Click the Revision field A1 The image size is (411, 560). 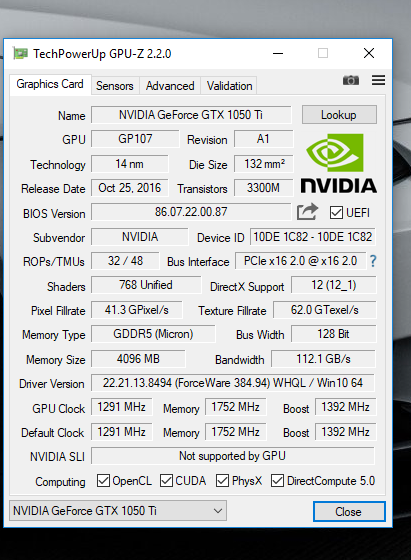point(264,139)
